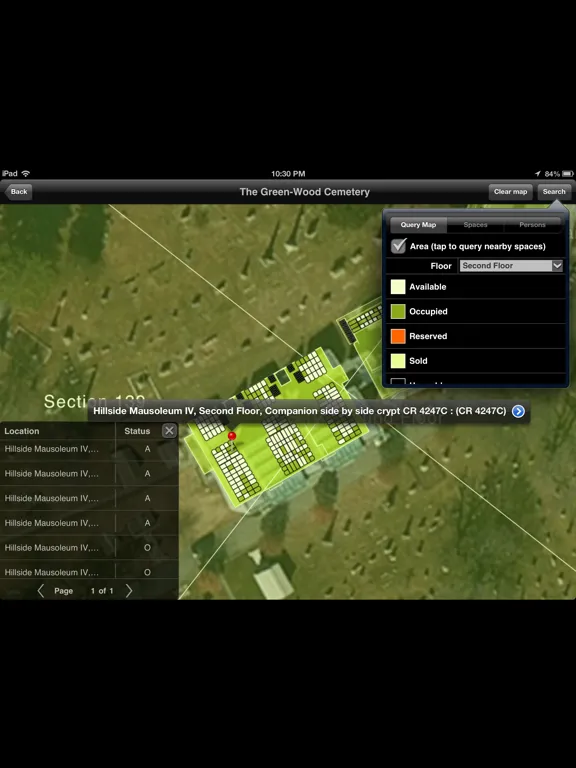Tap the Back button
Screen dimensions: 576x768
19,192
